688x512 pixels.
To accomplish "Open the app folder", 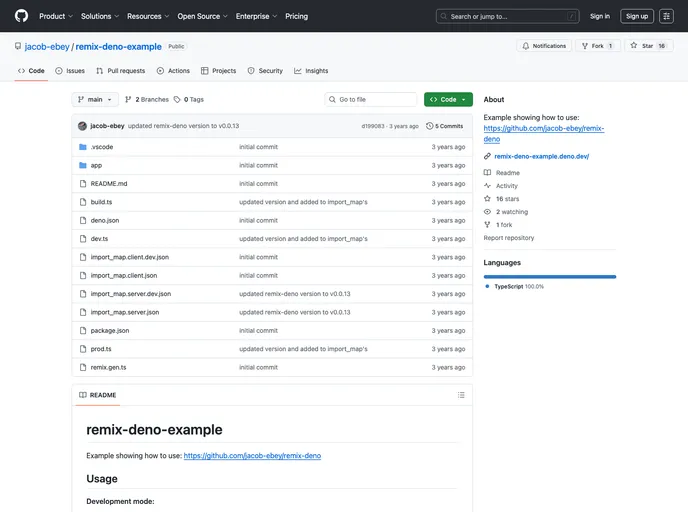I will tap(96, 165).
